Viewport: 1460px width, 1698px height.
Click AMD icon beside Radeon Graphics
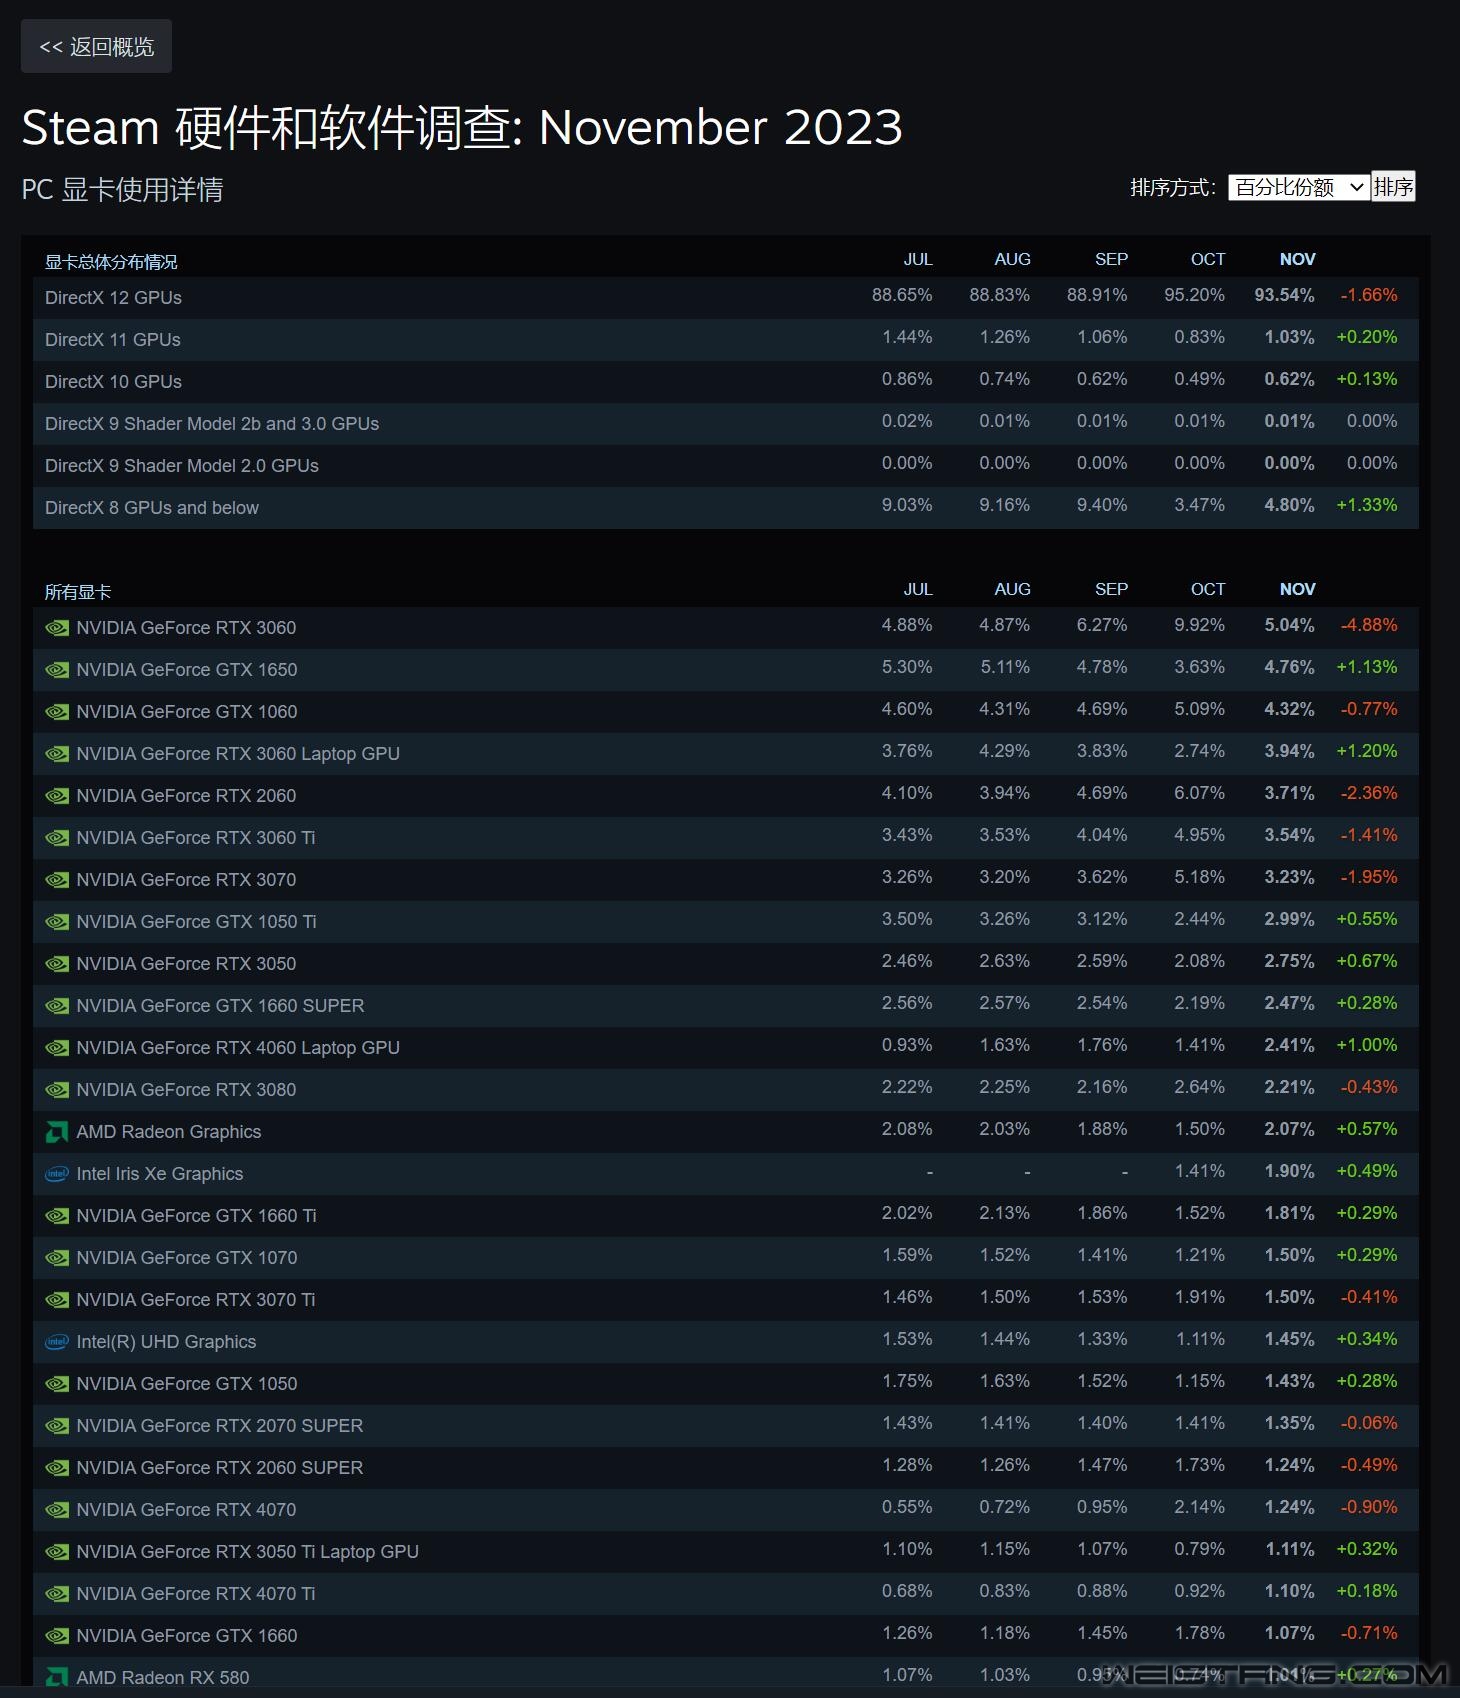[x=57, y=1132]
